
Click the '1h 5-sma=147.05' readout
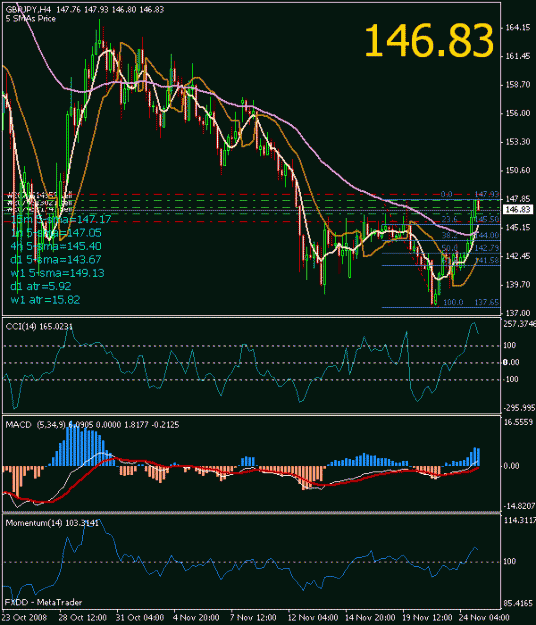56,233
